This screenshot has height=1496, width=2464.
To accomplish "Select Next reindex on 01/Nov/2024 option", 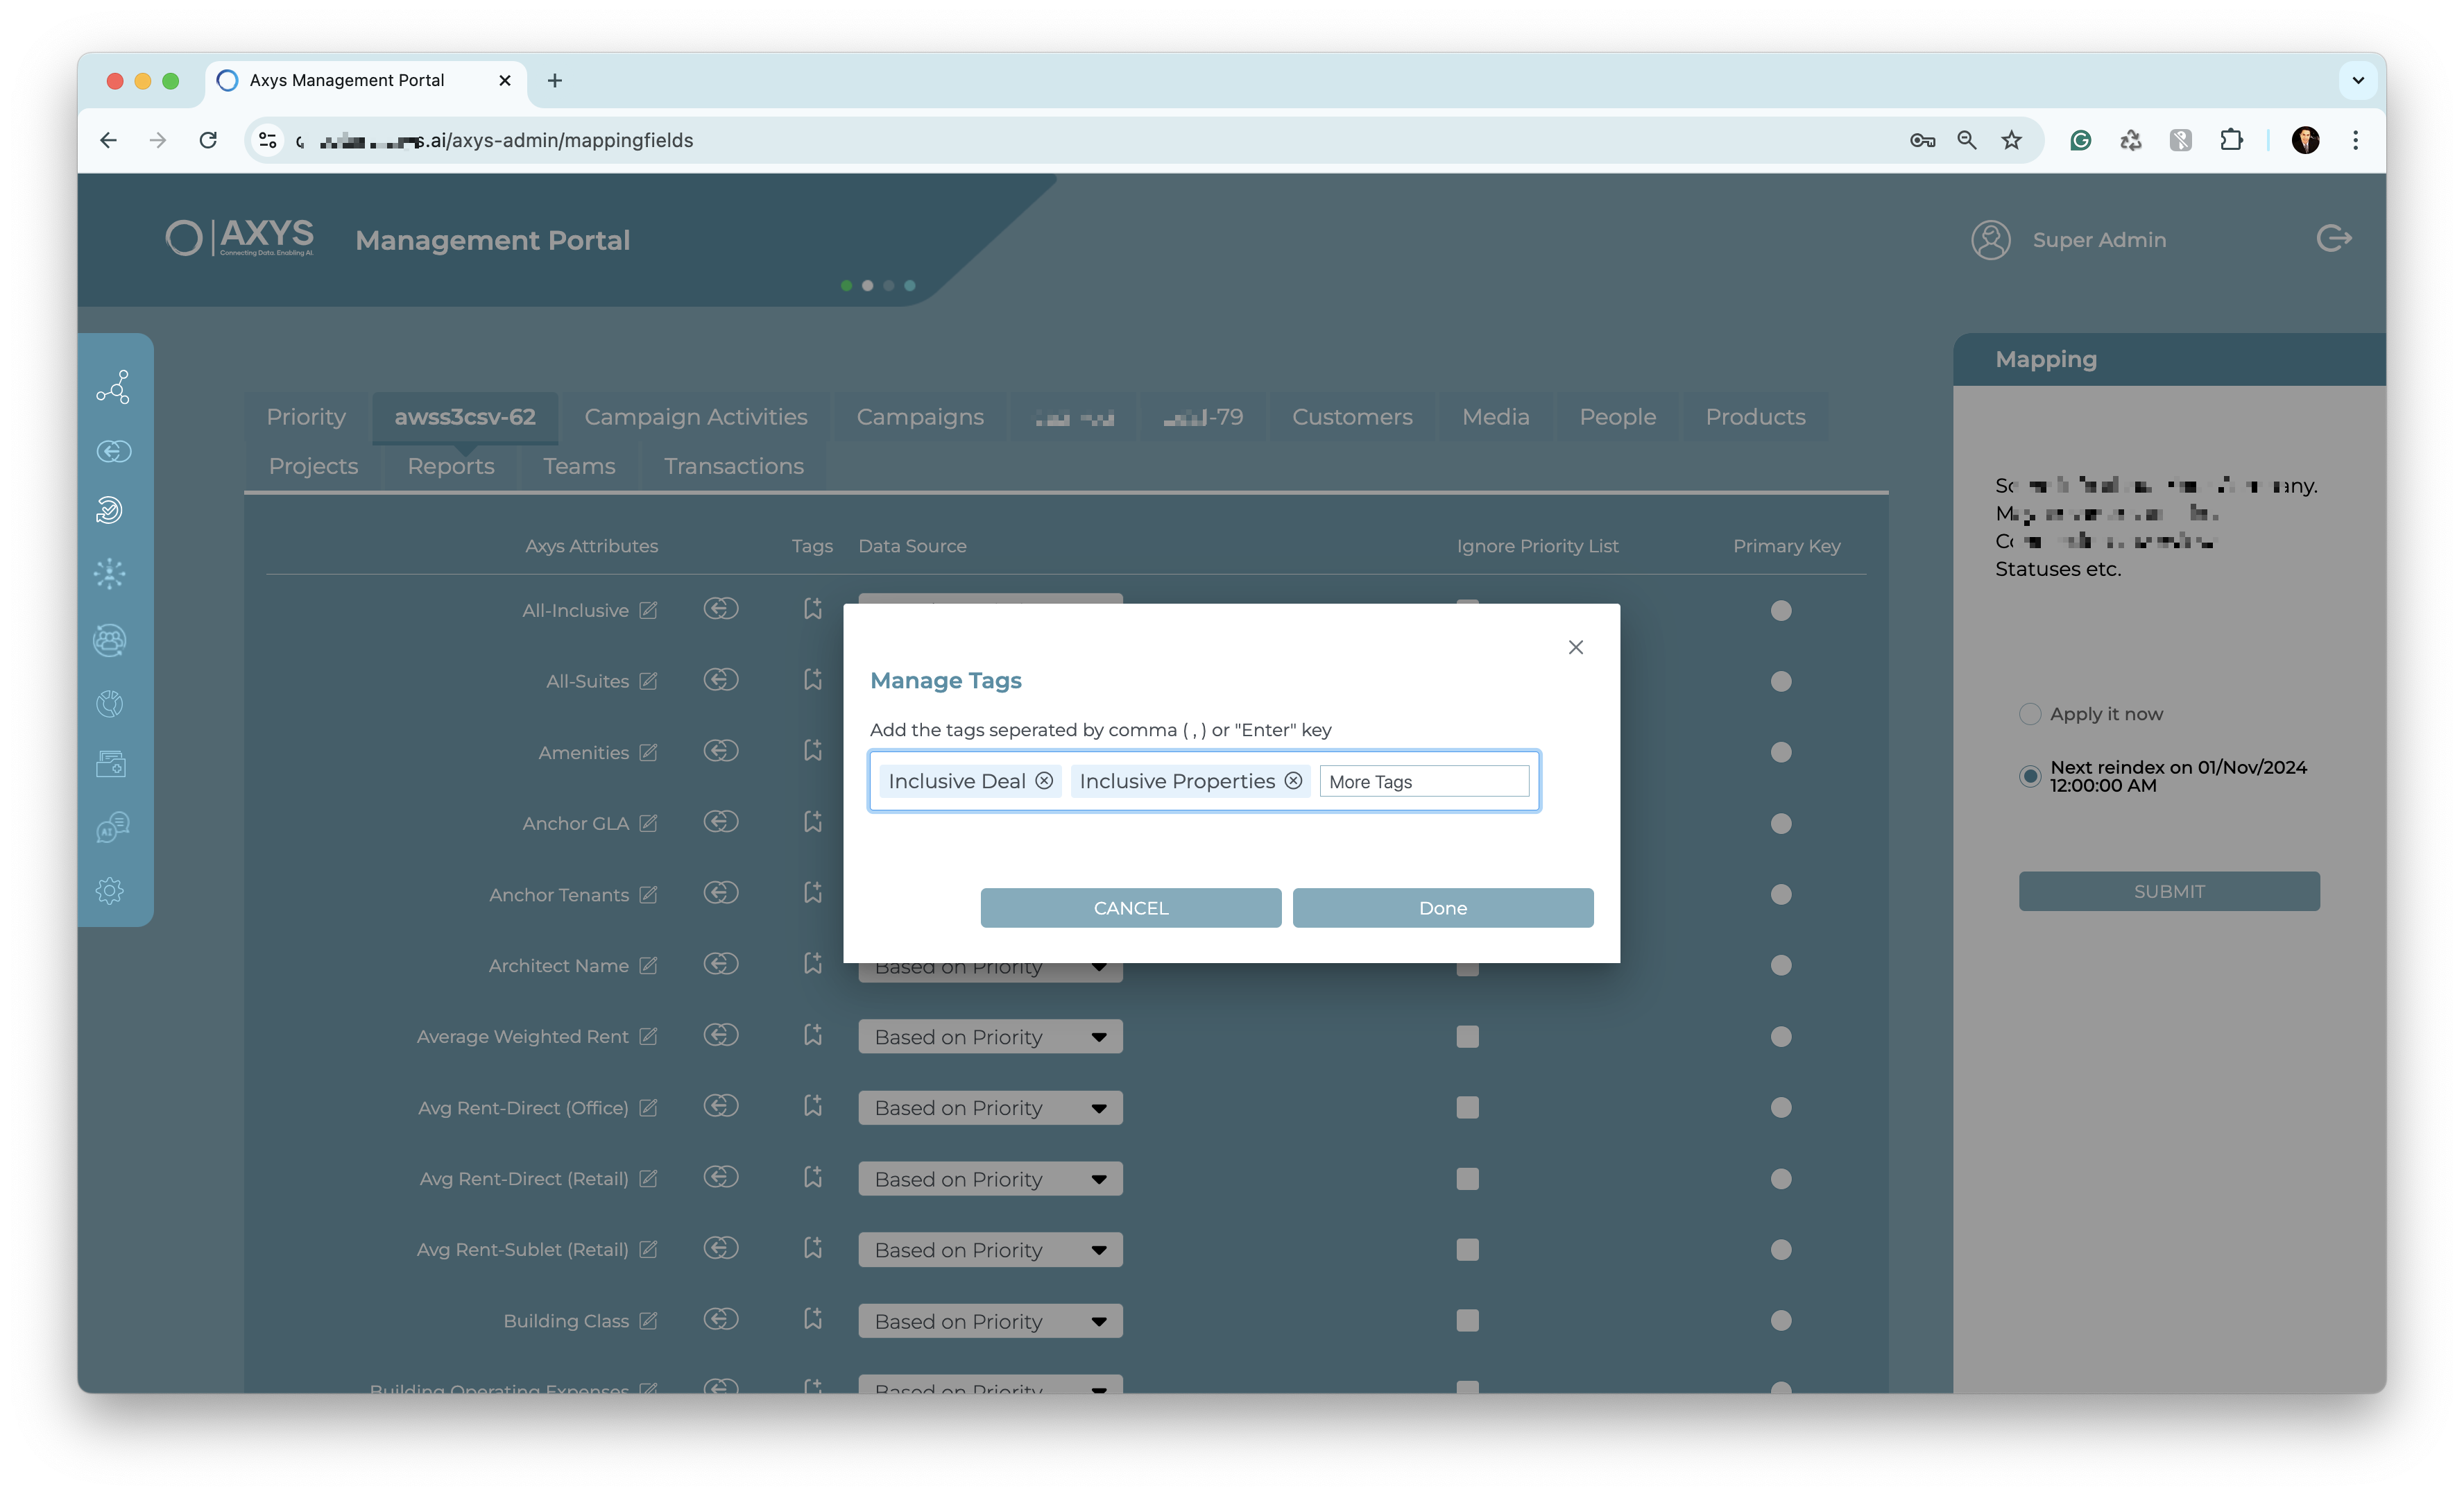I will [x=2029, y=776].
